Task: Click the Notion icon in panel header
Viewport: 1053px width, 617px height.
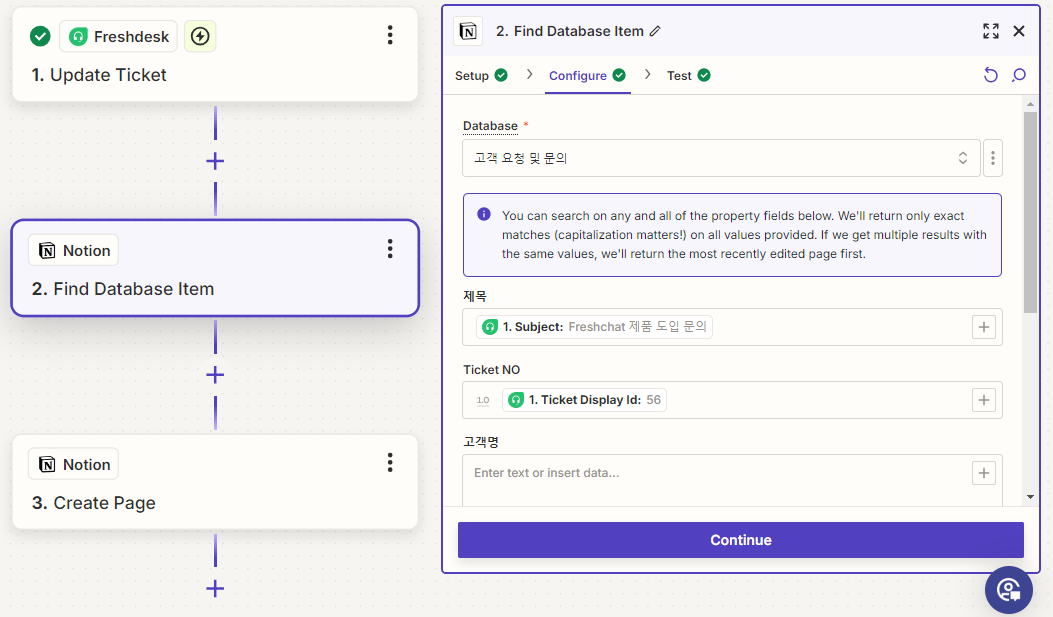Action: (x=468, y=31)
